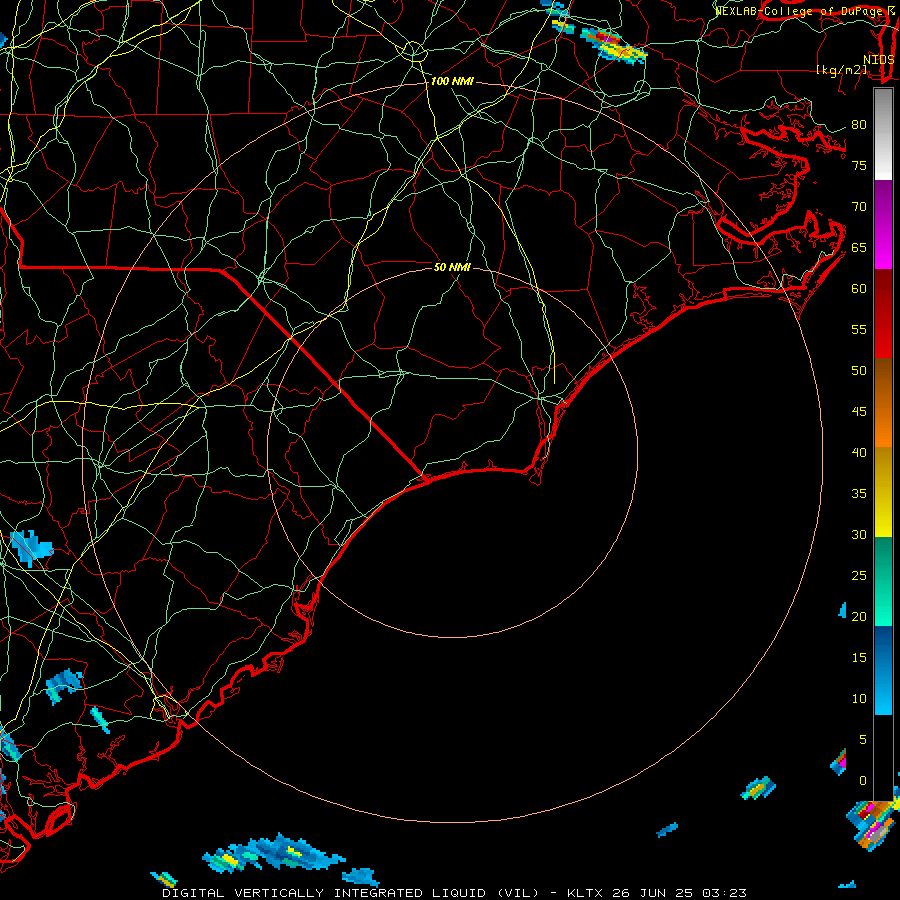Click the 50 NMI range ring label
Viewport: 900px width, 900px height.
(x=452, y=267)
